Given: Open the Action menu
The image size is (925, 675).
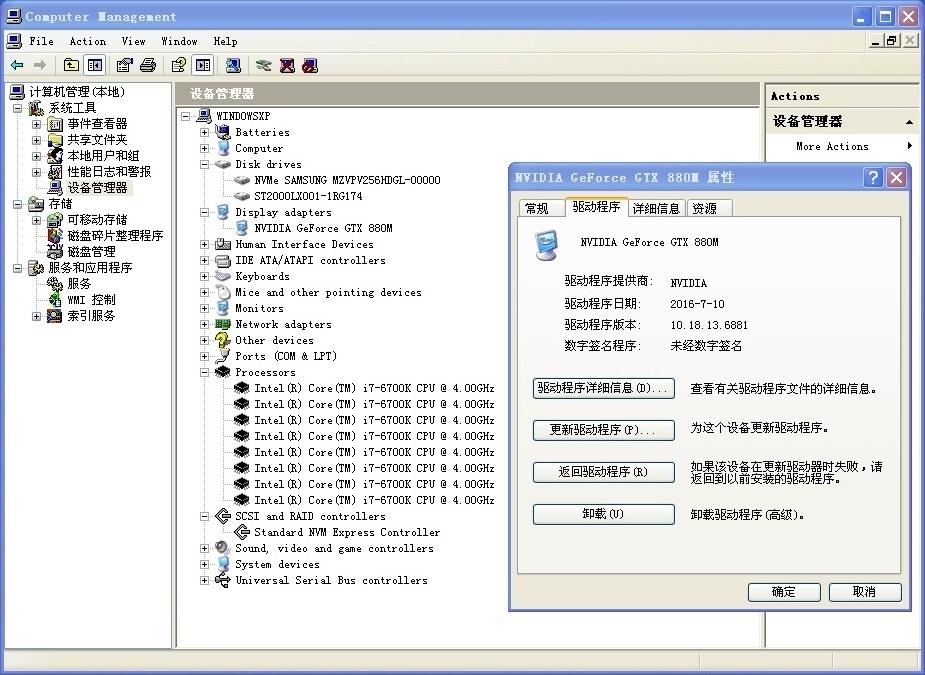Looking at the screenshot, I should 88,41.
